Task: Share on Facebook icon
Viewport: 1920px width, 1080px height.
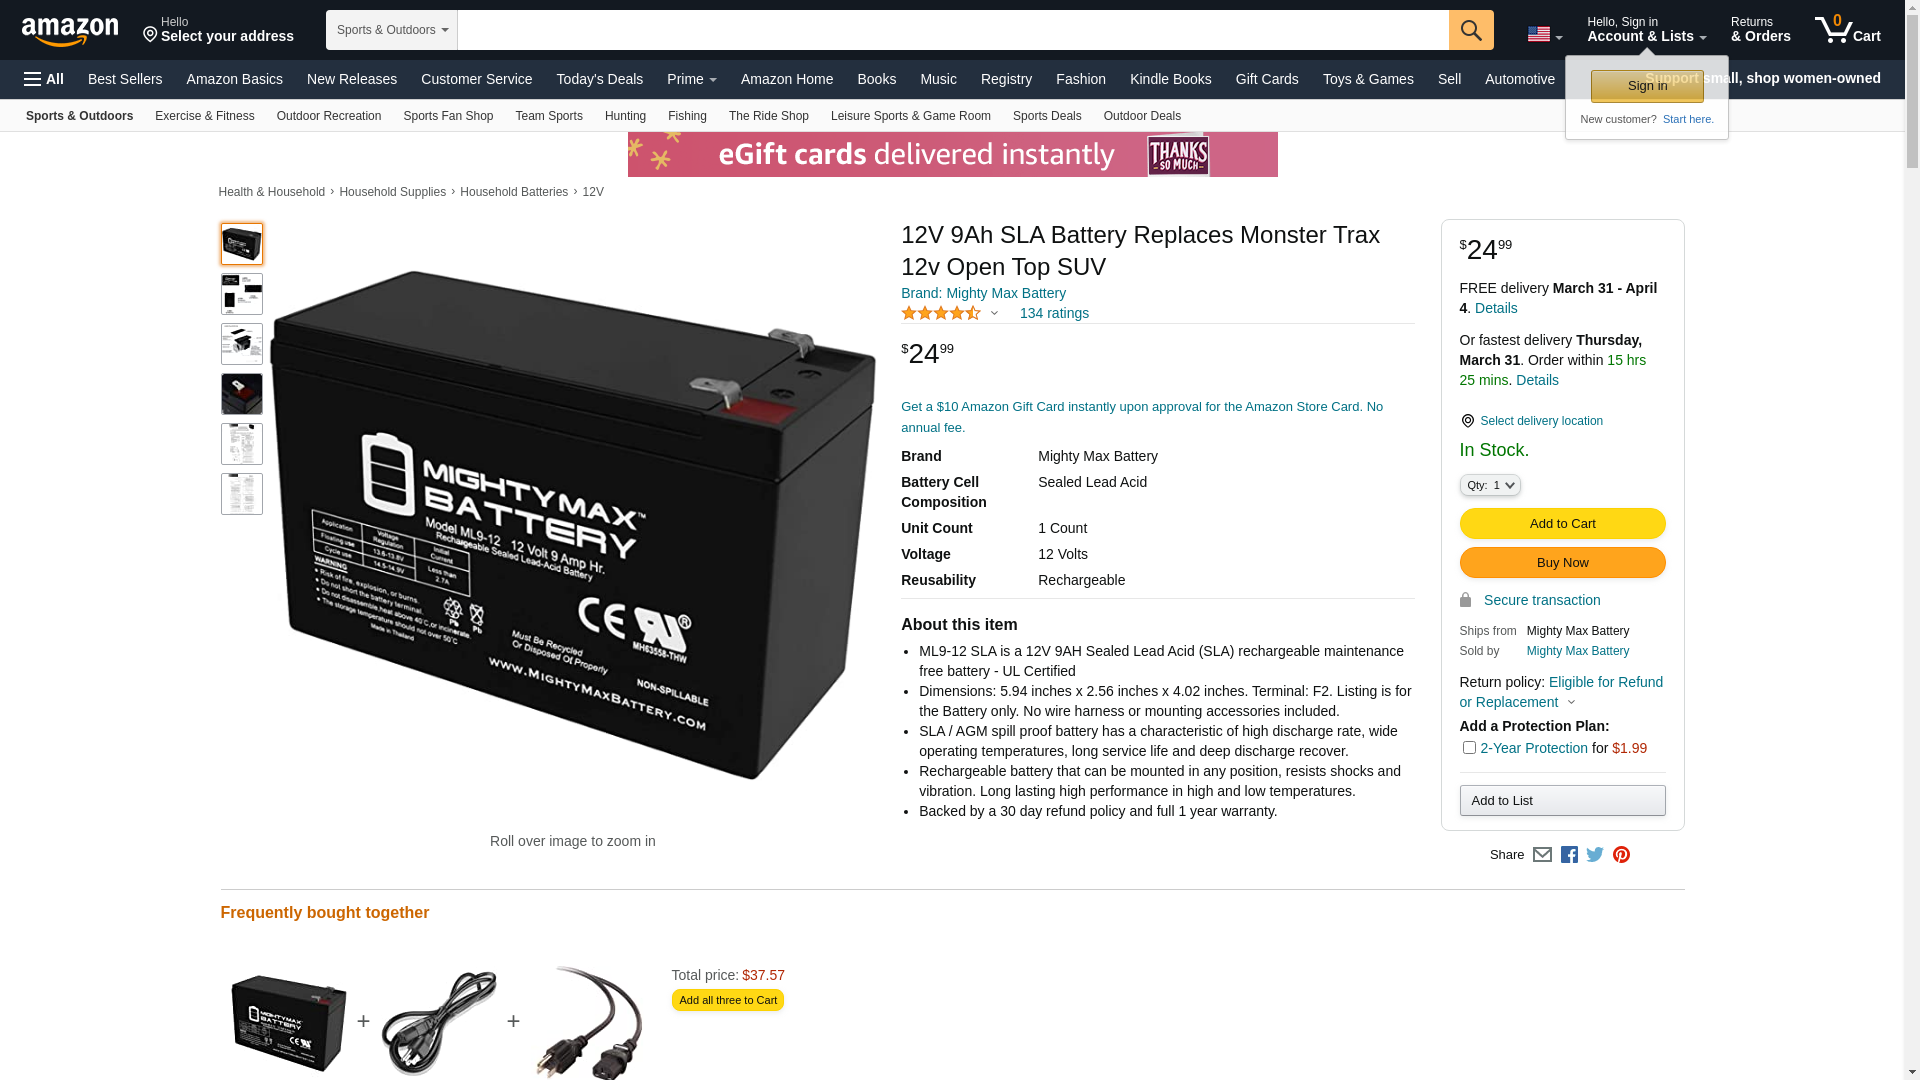Action: coord(1569,855)
